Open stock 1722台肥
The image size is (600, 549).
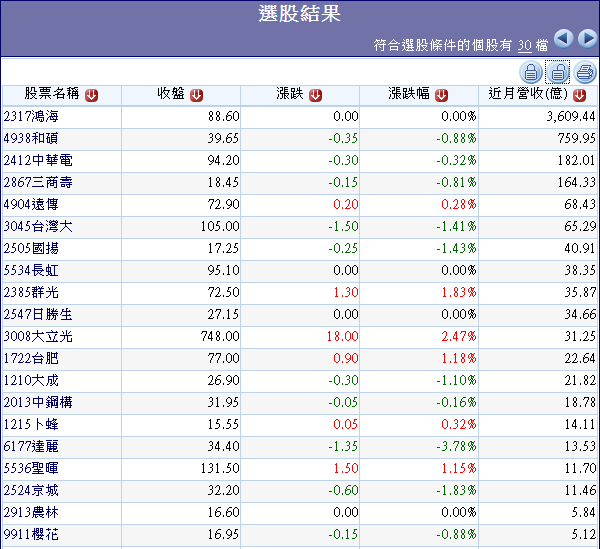tap(31, 358)
